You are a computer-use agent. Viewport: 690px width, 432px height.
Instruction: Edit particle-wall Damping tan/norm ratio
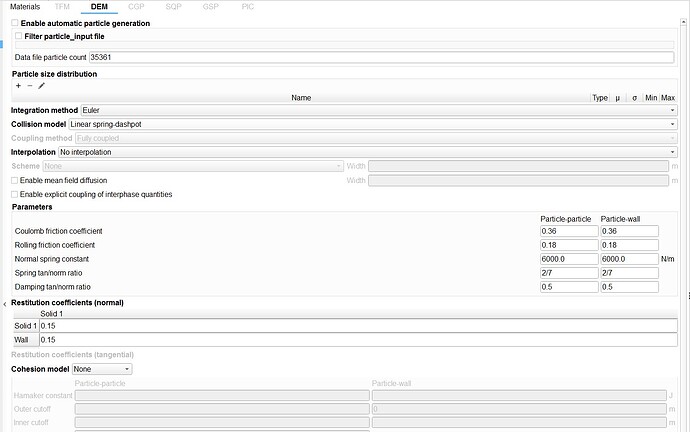[629, 287]
